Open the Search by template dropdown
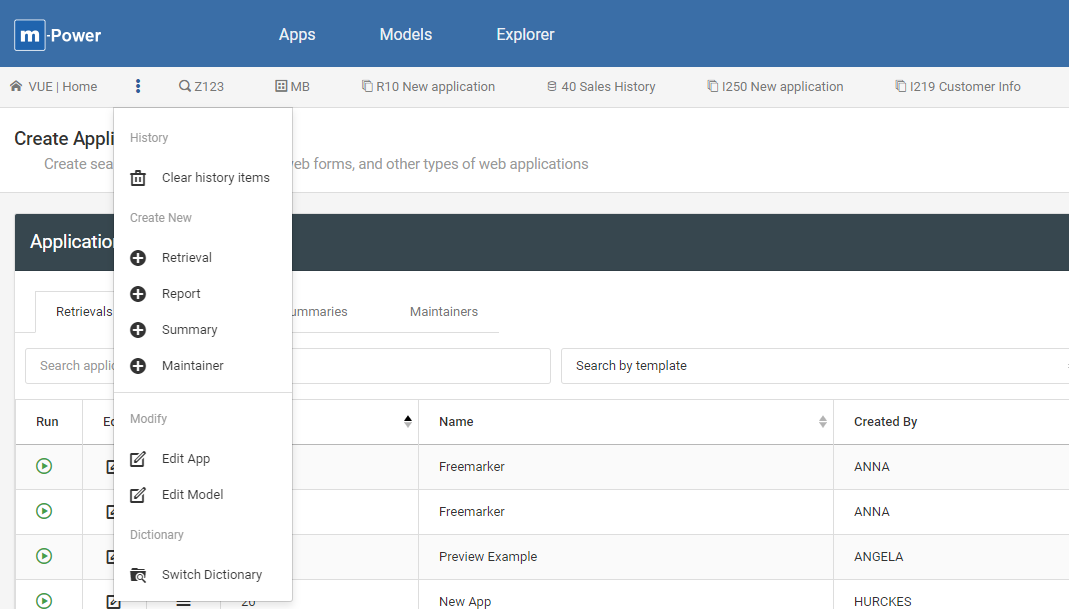The image size is (1069, 609). pos(814,366)
